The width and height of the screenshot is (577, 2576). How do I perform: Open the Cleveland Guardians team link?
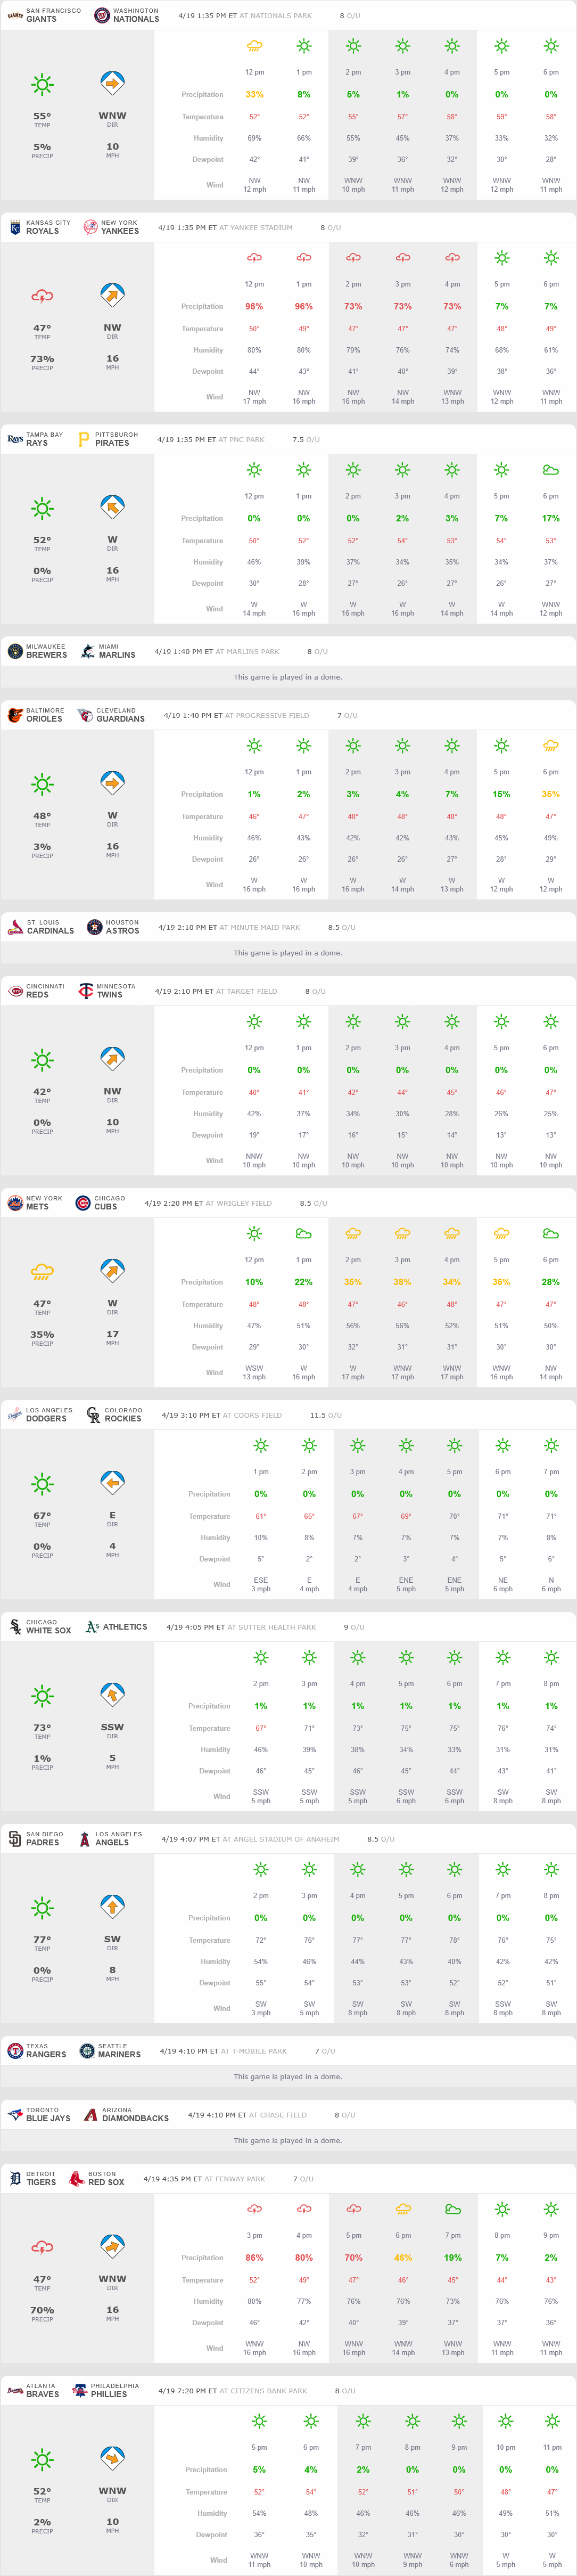(x=120, y=719)
